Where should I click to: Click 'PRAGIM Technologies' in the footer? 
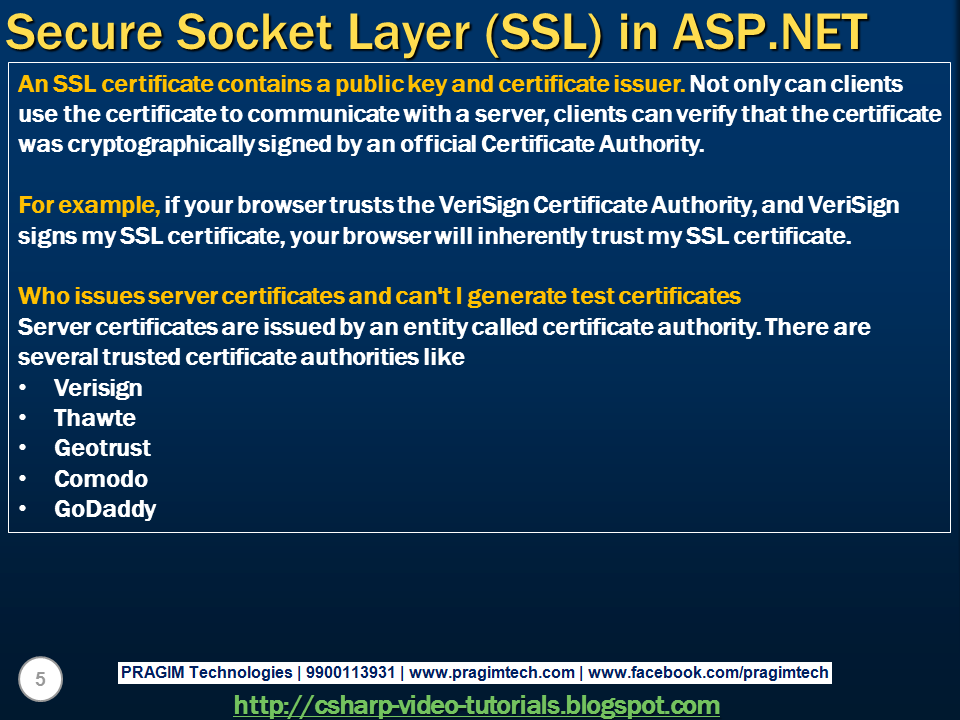click(x=206, y=672)
